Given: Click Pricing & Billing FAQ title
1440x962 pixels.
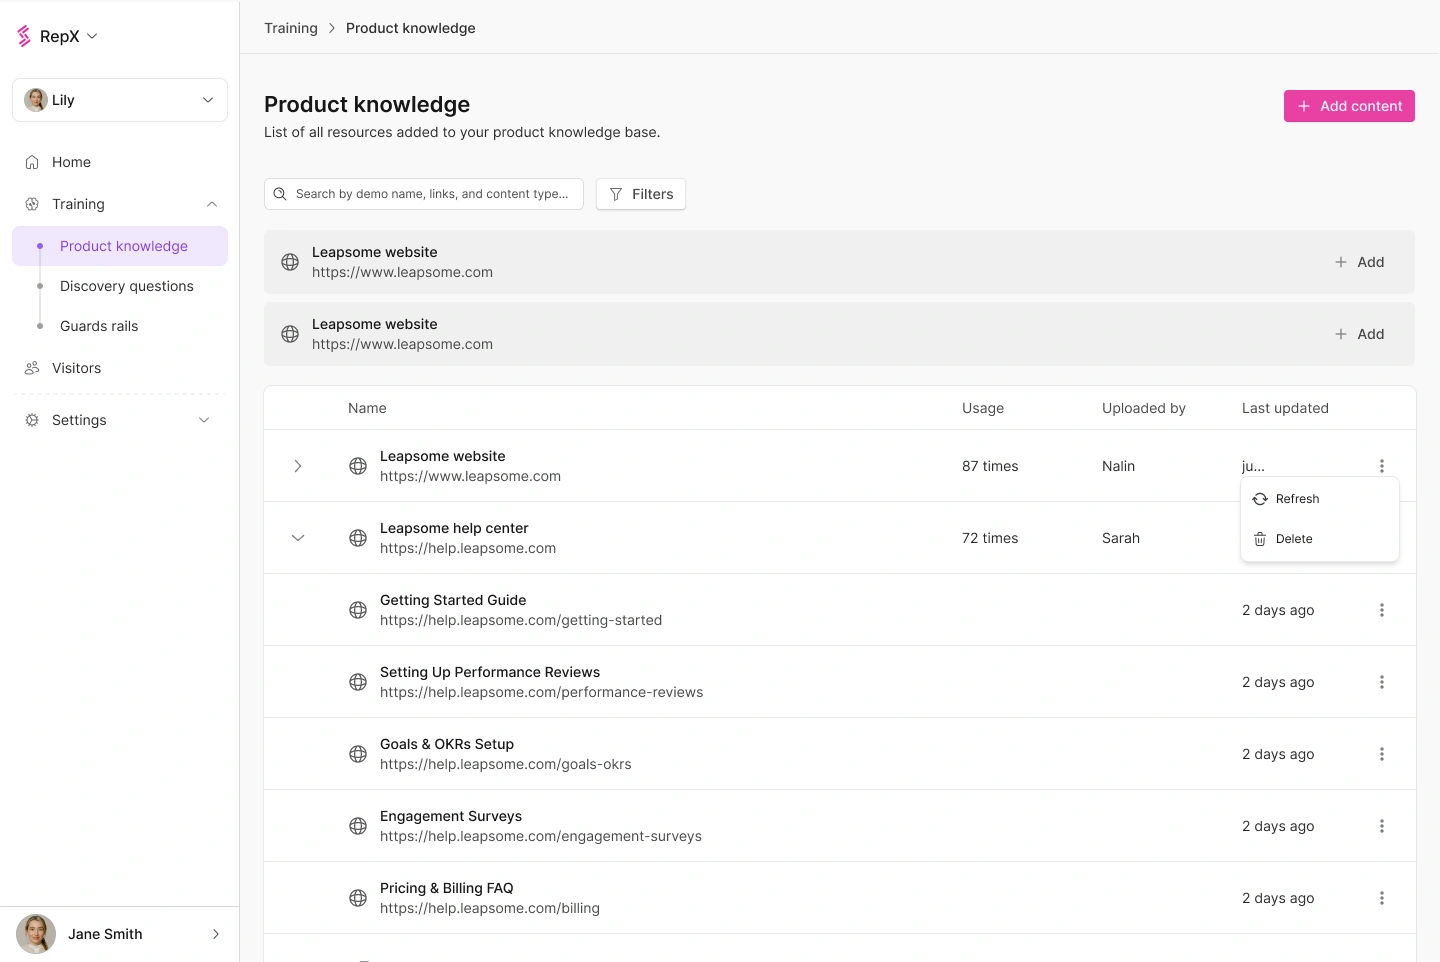Looking at the screenshot, I should pyautogui.click(x=447, y=888).
